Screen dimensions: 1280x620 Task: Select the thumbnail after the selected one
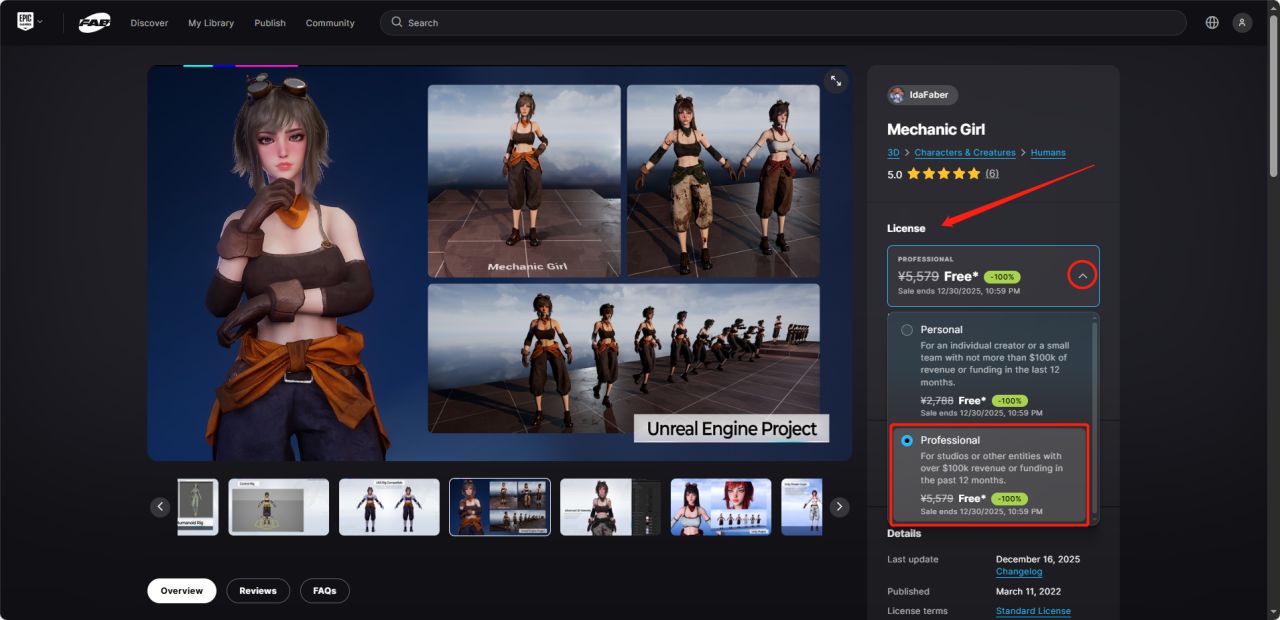(x=610, y=507)
